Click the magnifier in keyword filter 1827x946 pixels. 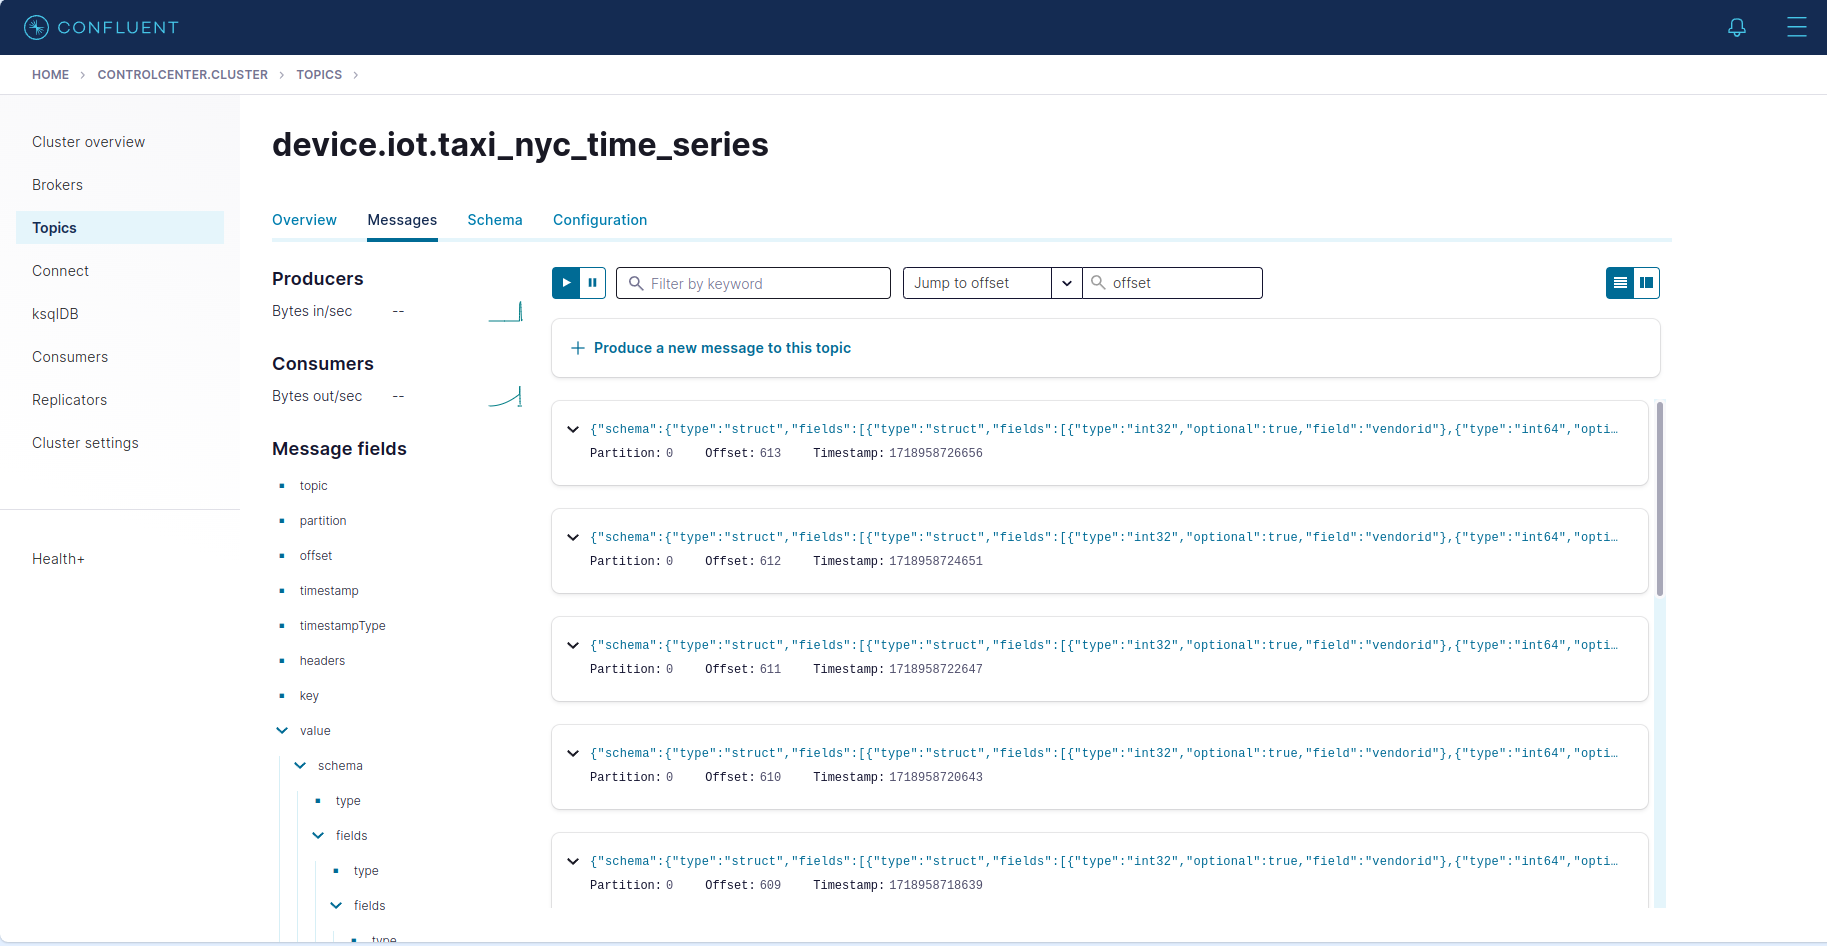[636, 283]
